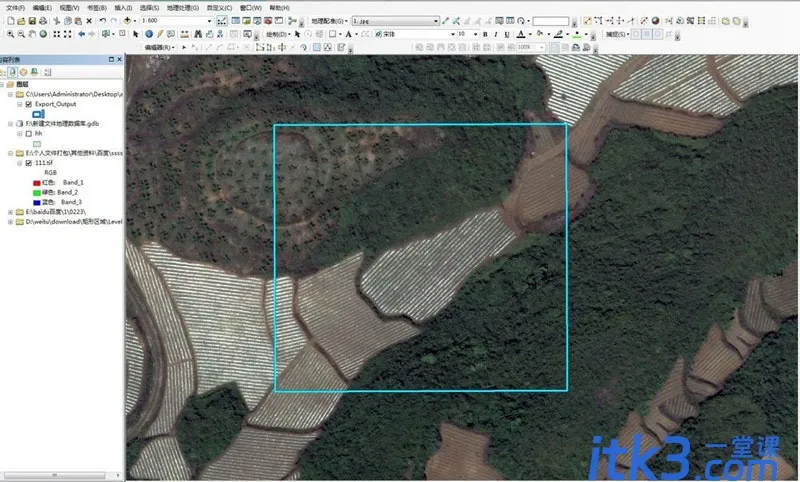800x482 pixels.
Task: Open the Insert (插入) menu
Action: pos(123,8)
